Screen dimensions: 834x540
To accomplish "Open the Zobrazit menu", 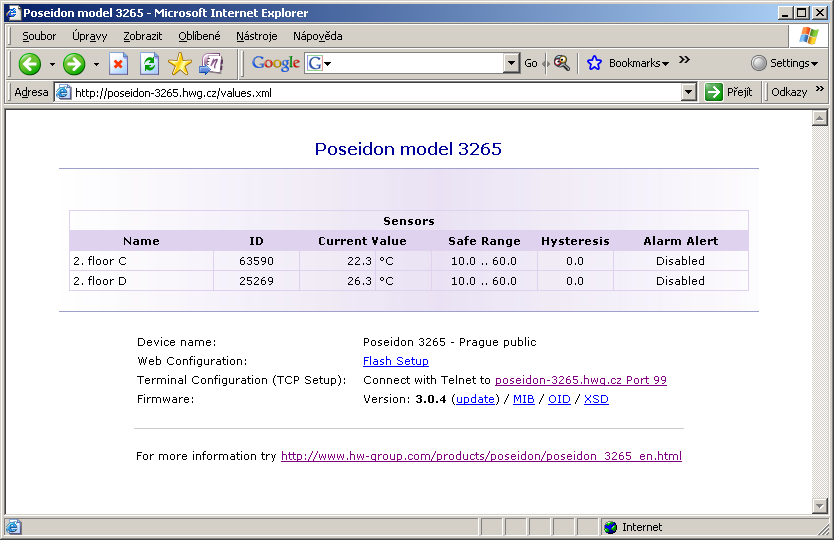I will tap(143, 36).
